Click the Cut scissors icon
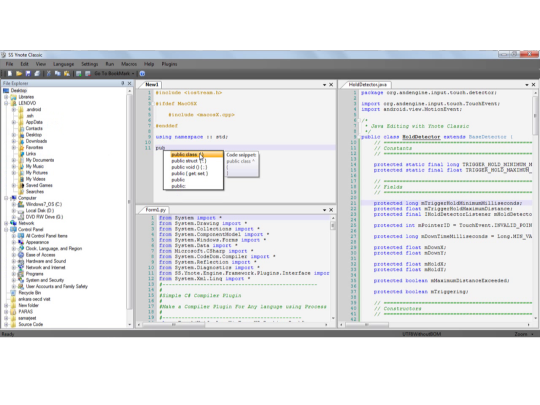This screenshot has width=540, height=405. [49, 73]
